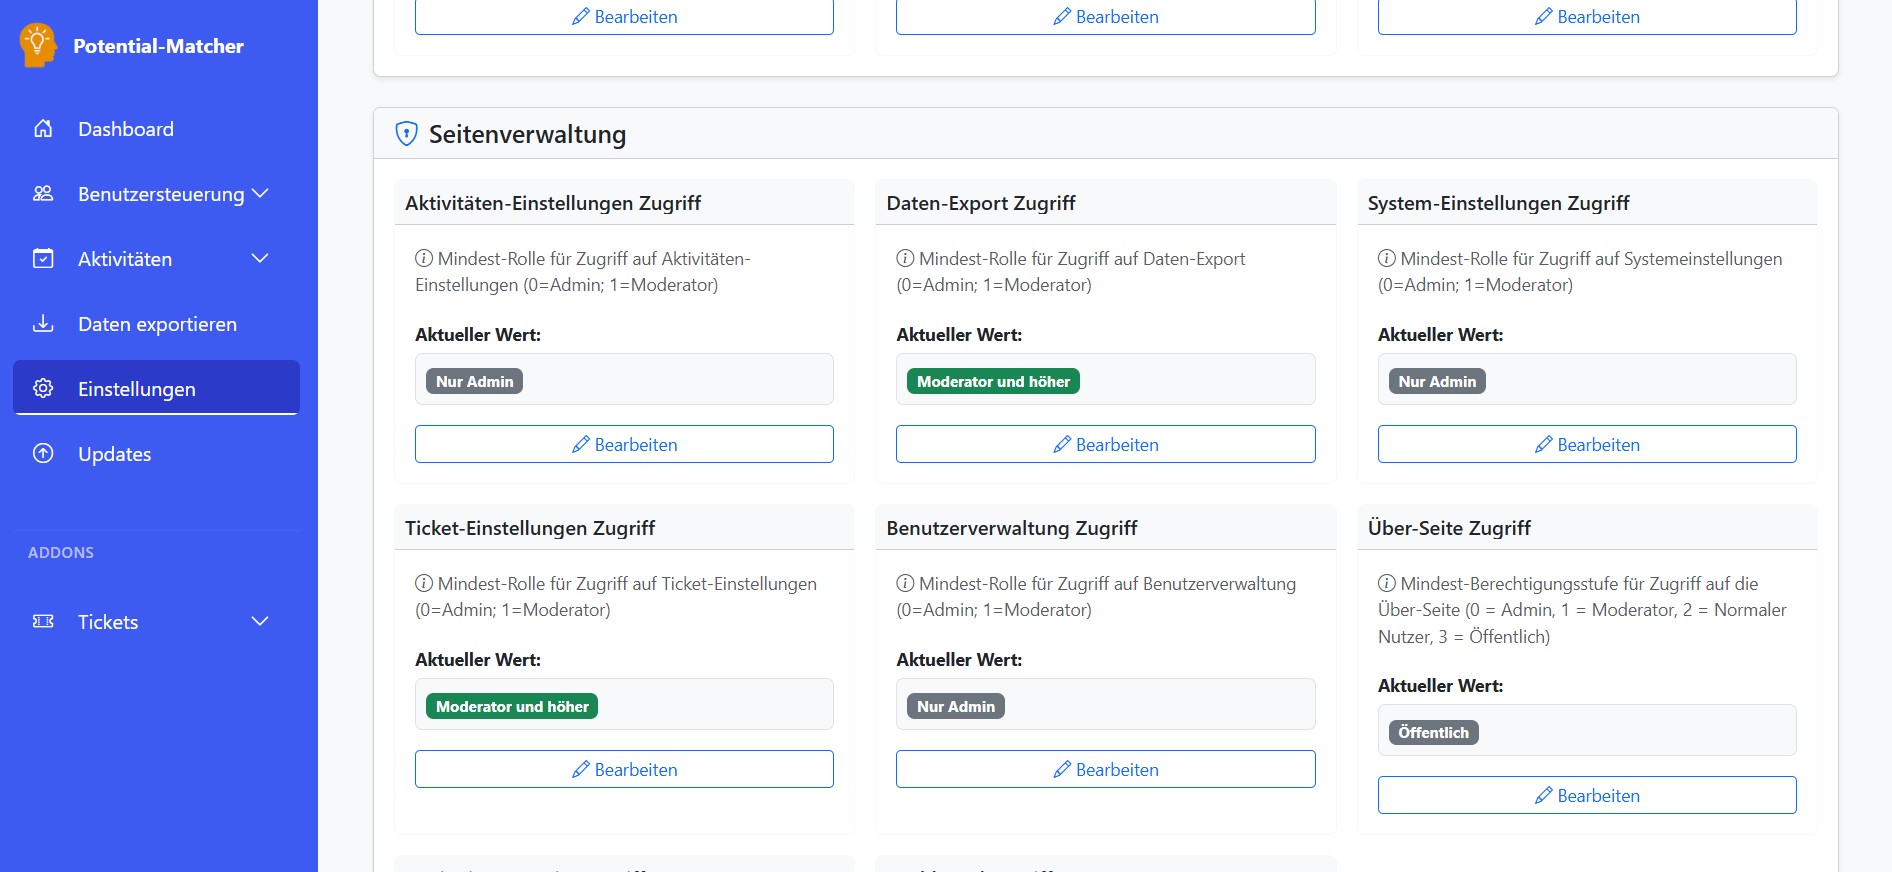Open the Updates menu item
The image size is (1892, 872).
click(115, 454)
